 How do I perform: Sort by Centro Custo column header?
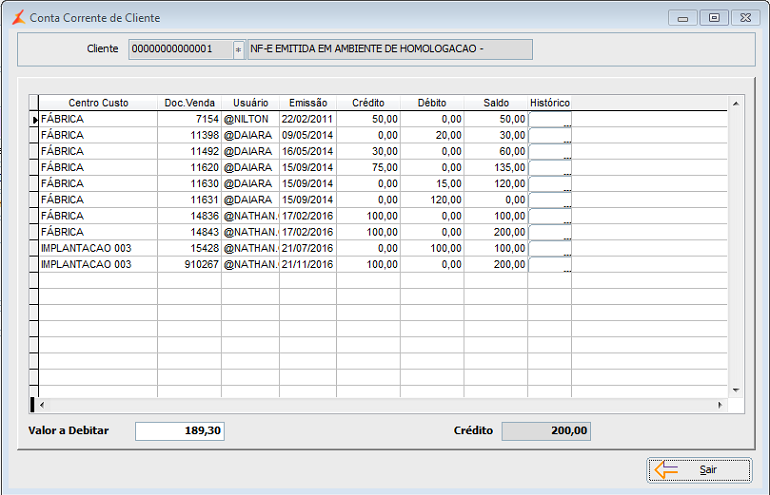pos(98,103)
